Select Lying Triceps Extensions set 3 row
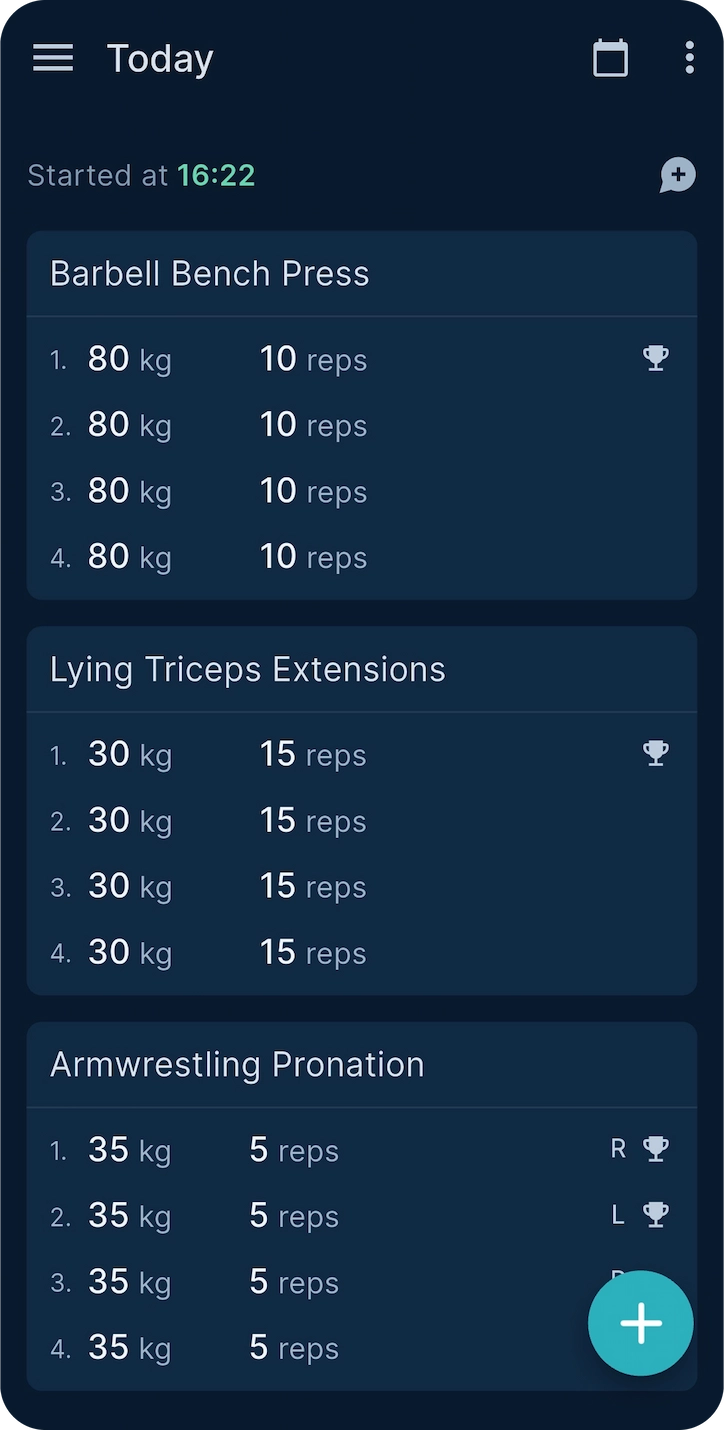724x1430 pixels. (300, 887)
